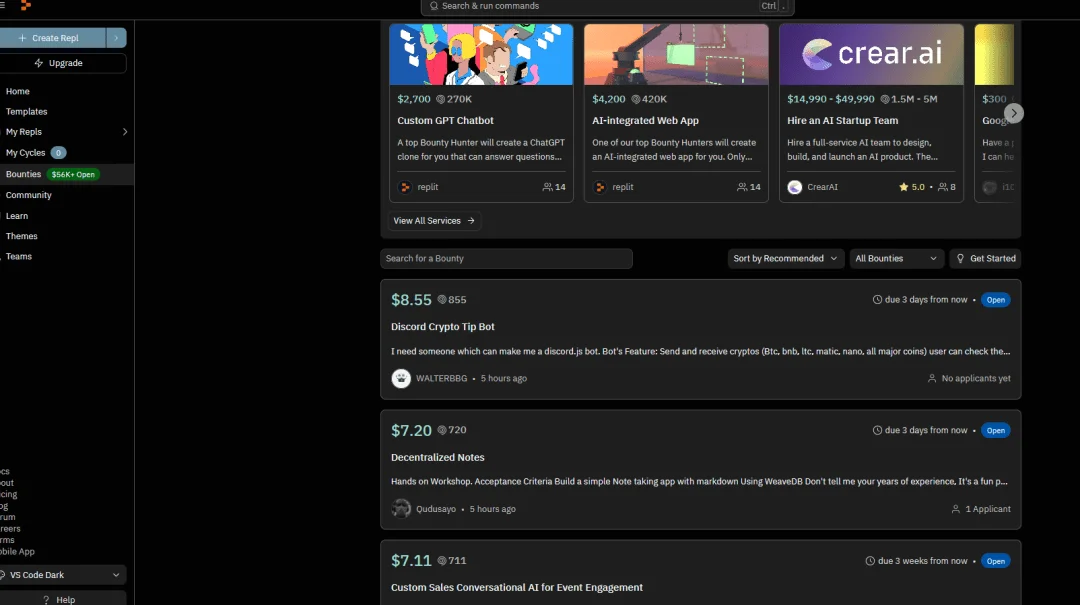Click the Upgrade button
Viewport: 1080px width, 605px height.
click(63, 63)
